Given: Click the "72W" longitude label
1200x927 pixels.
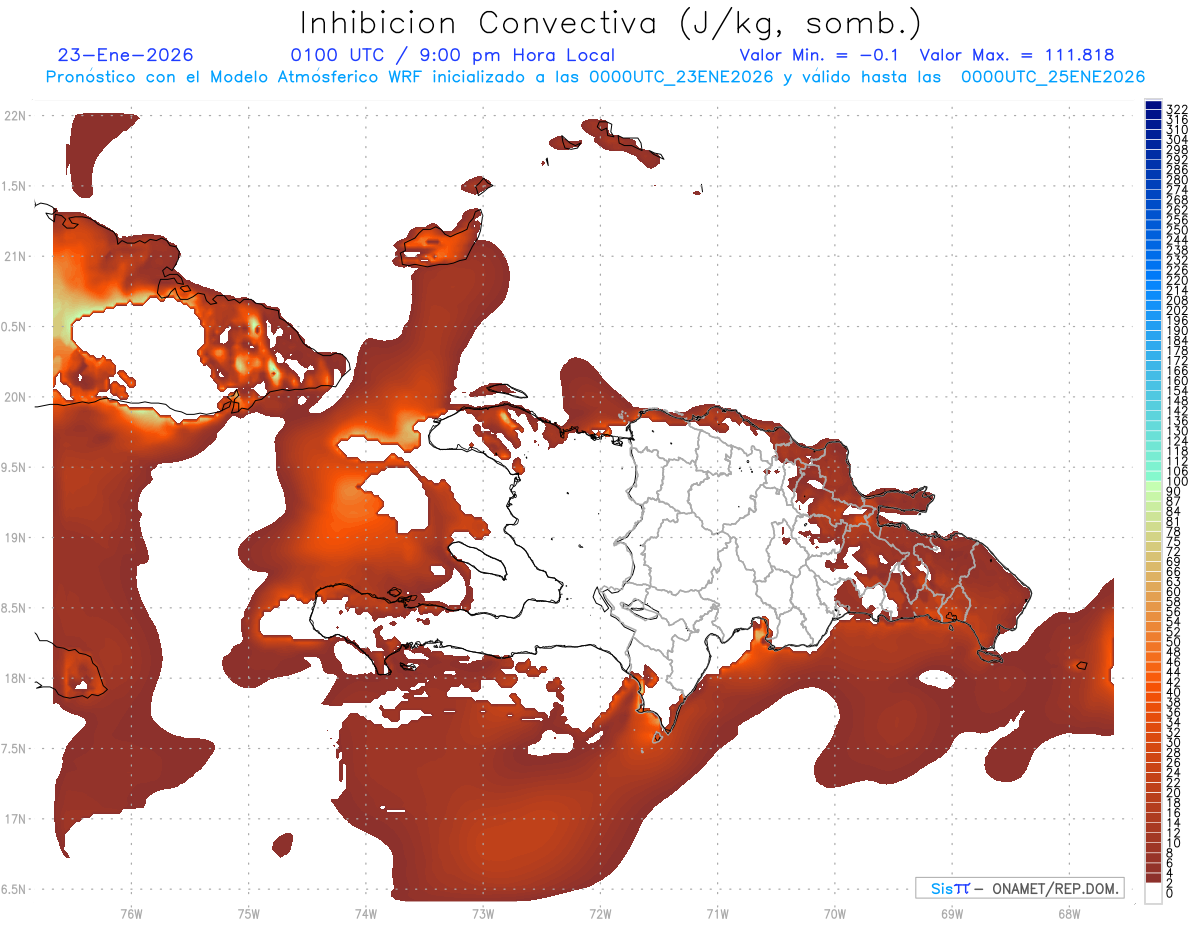Looking at the screenshot, I should [x=600, y=913].
